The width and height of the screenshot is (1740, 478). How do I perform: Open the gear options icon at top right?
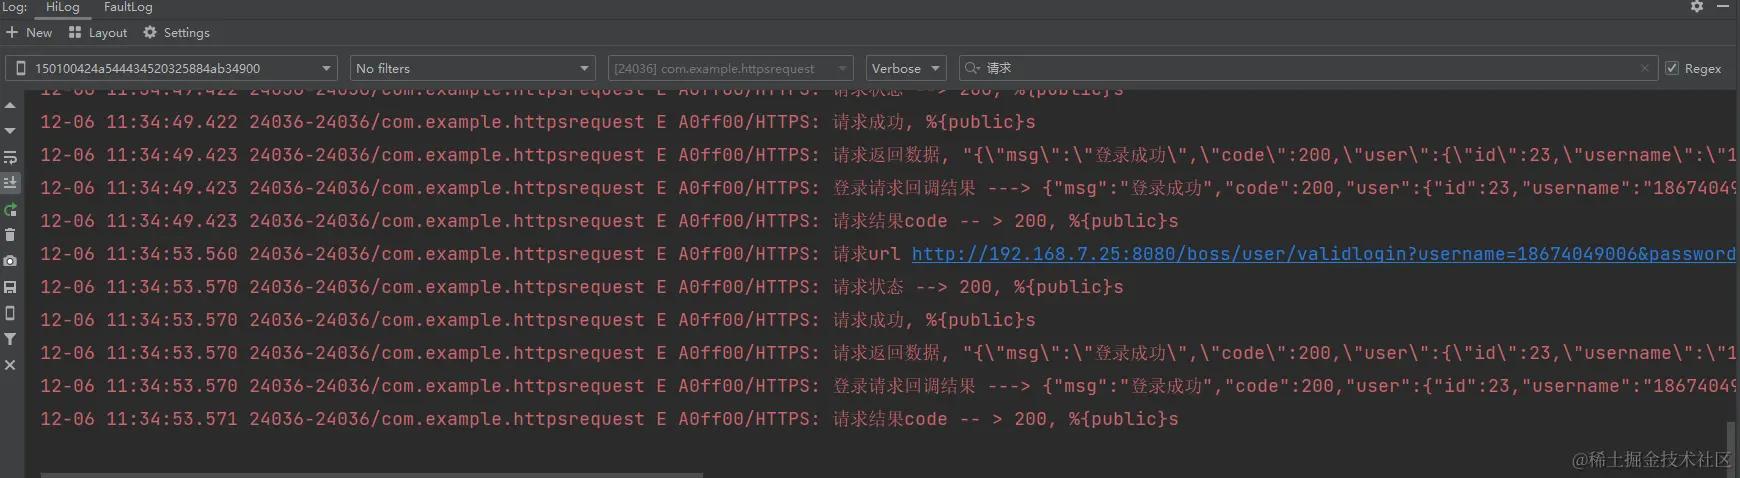[1697, 7]
